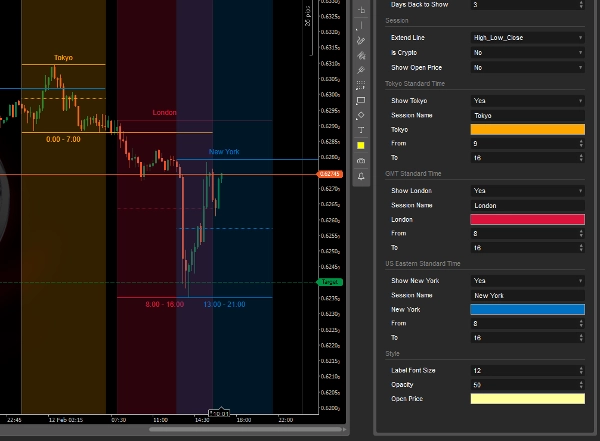Toggle the Show New York option dropdown
The image size is (600, 441).
point(527,280)
